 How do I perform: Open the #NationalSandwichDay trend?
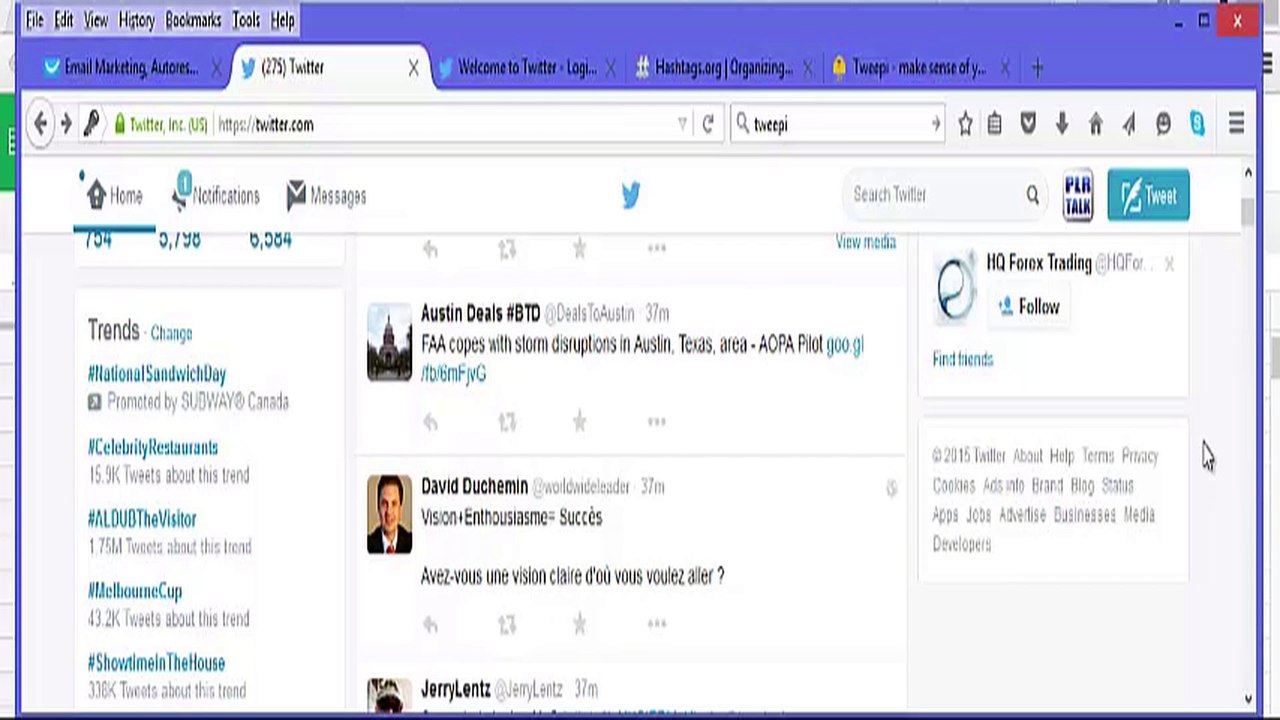click(157, 374)
